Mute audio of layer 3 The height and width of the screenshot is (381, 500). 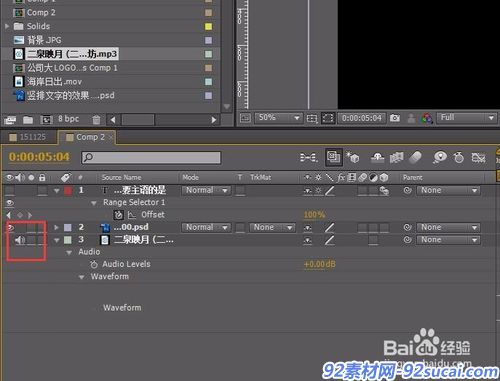click(x=20, y=240)
